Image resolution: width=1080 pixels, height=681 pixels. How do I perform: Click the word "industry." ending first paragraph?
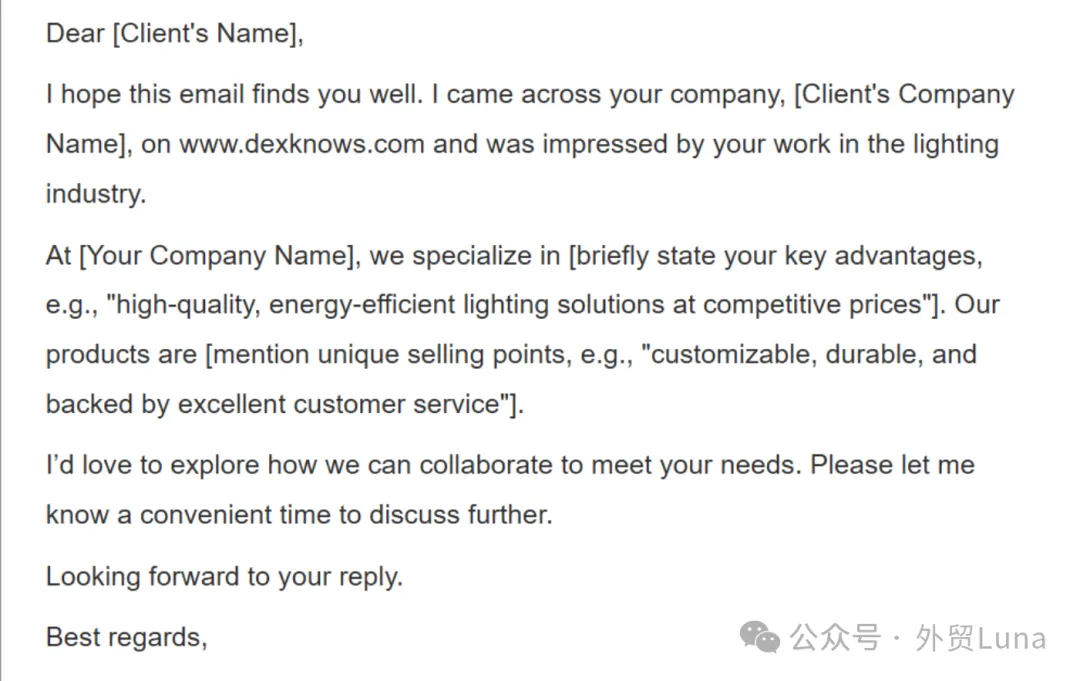click(x=96, y=194)
